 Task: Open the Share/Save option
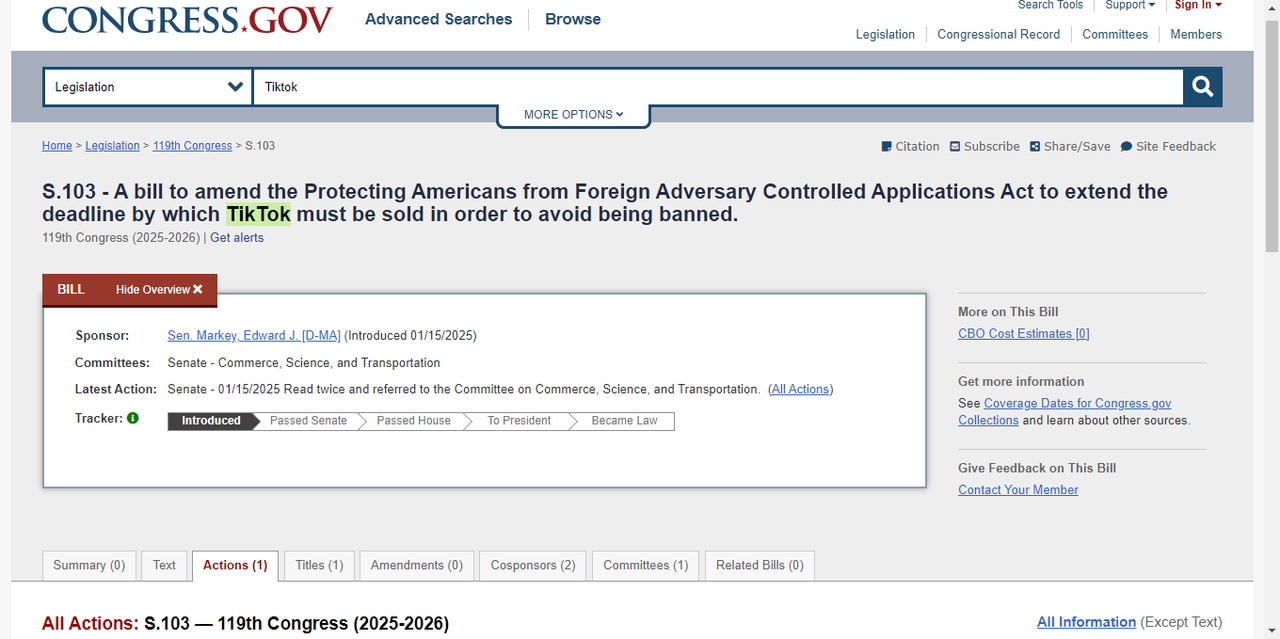pyautogui.click(x=1070, y=146)
